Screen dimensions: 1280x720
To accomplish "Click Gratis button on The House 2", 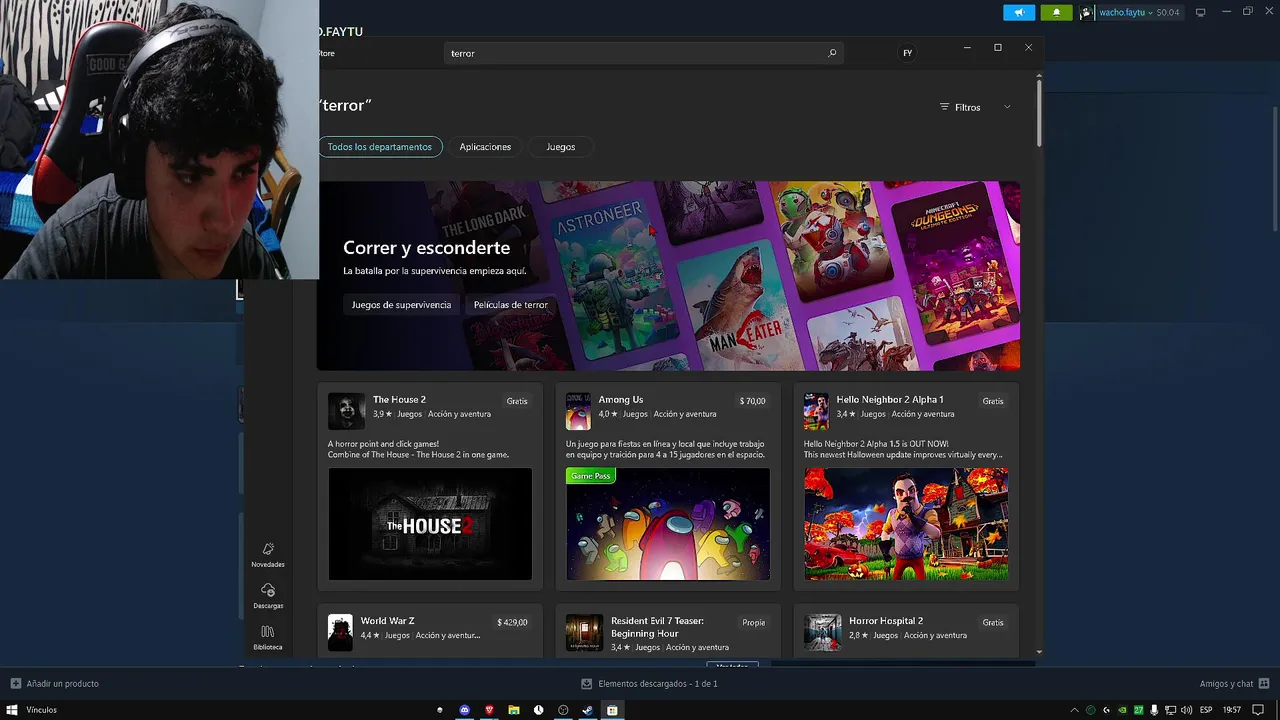I will (x=517, y=401).
